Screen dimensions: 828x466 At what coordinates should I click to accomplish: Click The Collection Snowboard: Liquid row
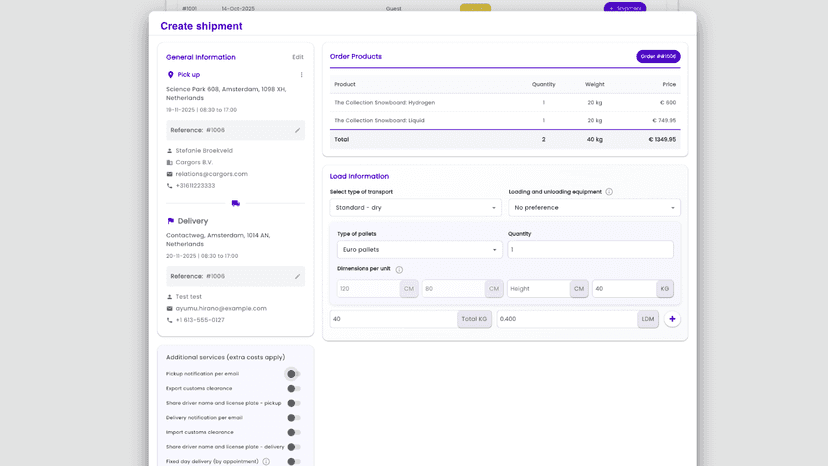tap(505, 120)
